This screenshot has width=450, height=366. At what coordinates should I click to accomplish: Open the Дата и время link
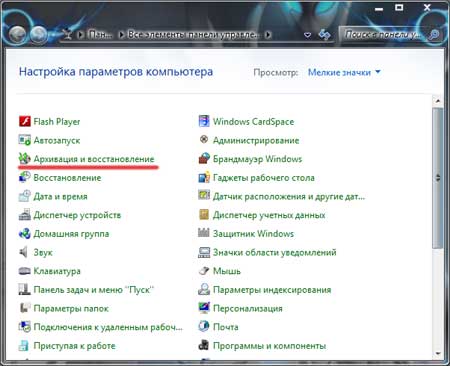pos(60,196)
